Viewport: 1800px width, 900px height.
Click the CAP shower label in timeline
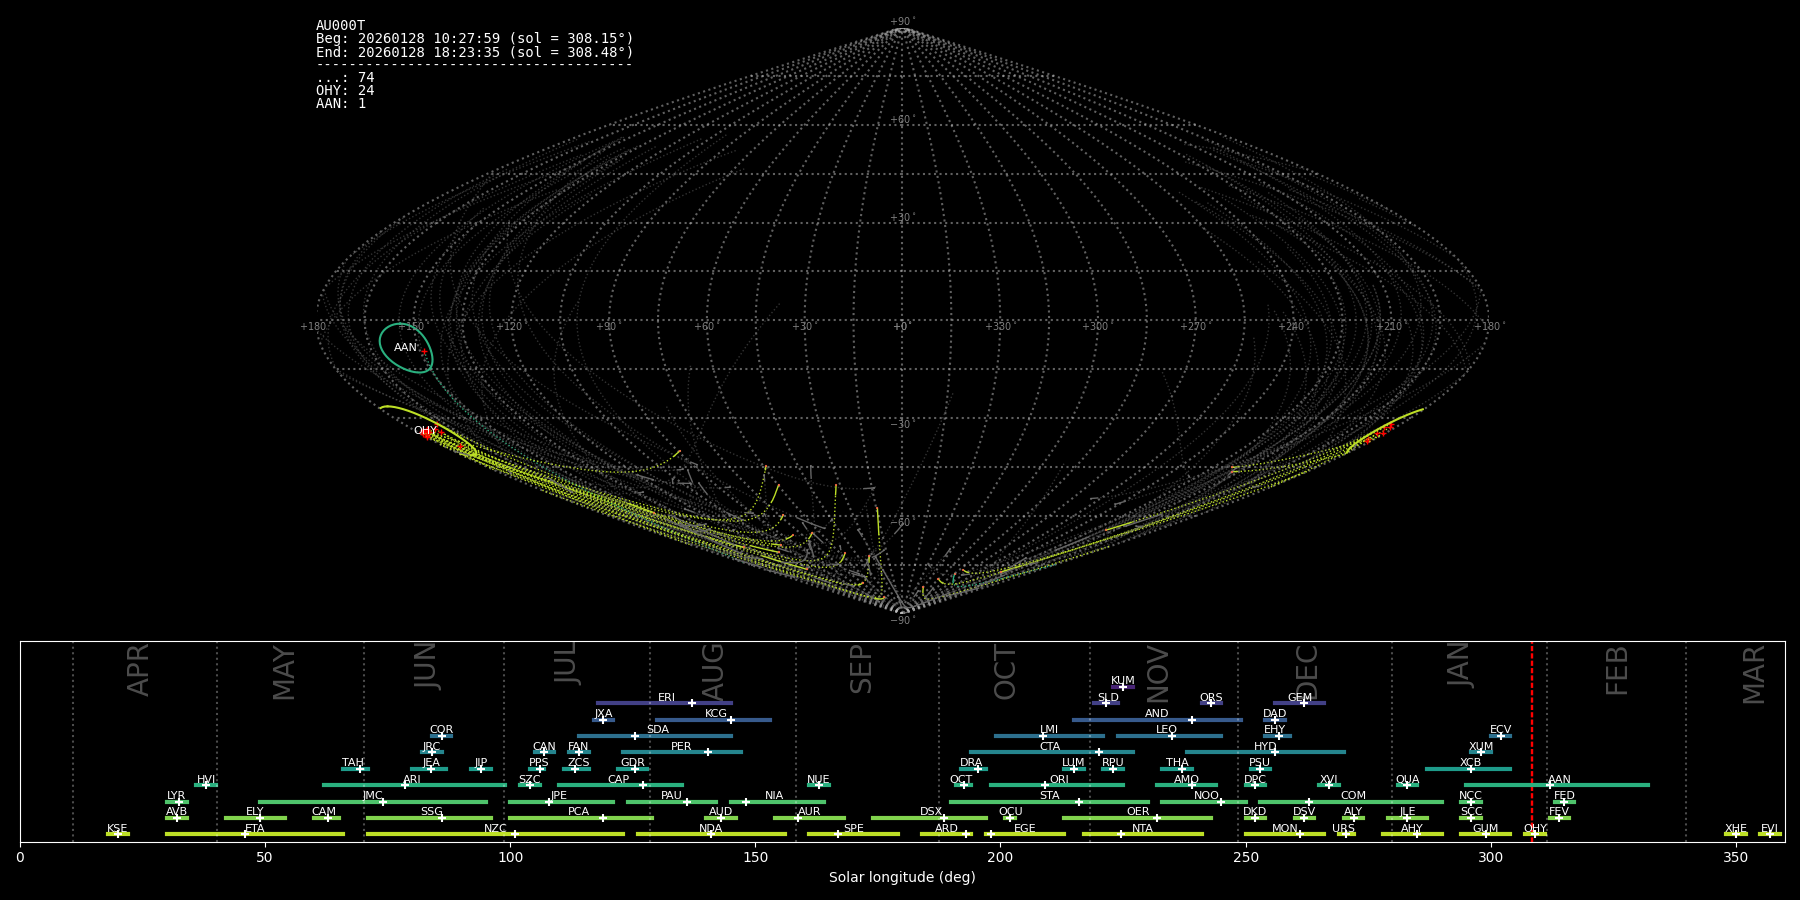coord(618,780)
